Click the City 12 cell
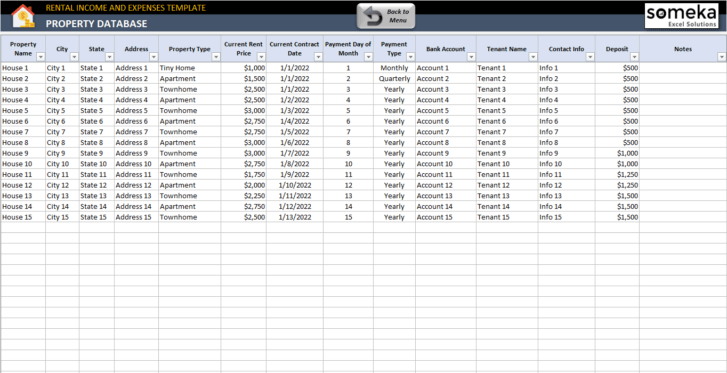Image resolution: width=727 pixels, height=373 pixels. click(62, 185)
